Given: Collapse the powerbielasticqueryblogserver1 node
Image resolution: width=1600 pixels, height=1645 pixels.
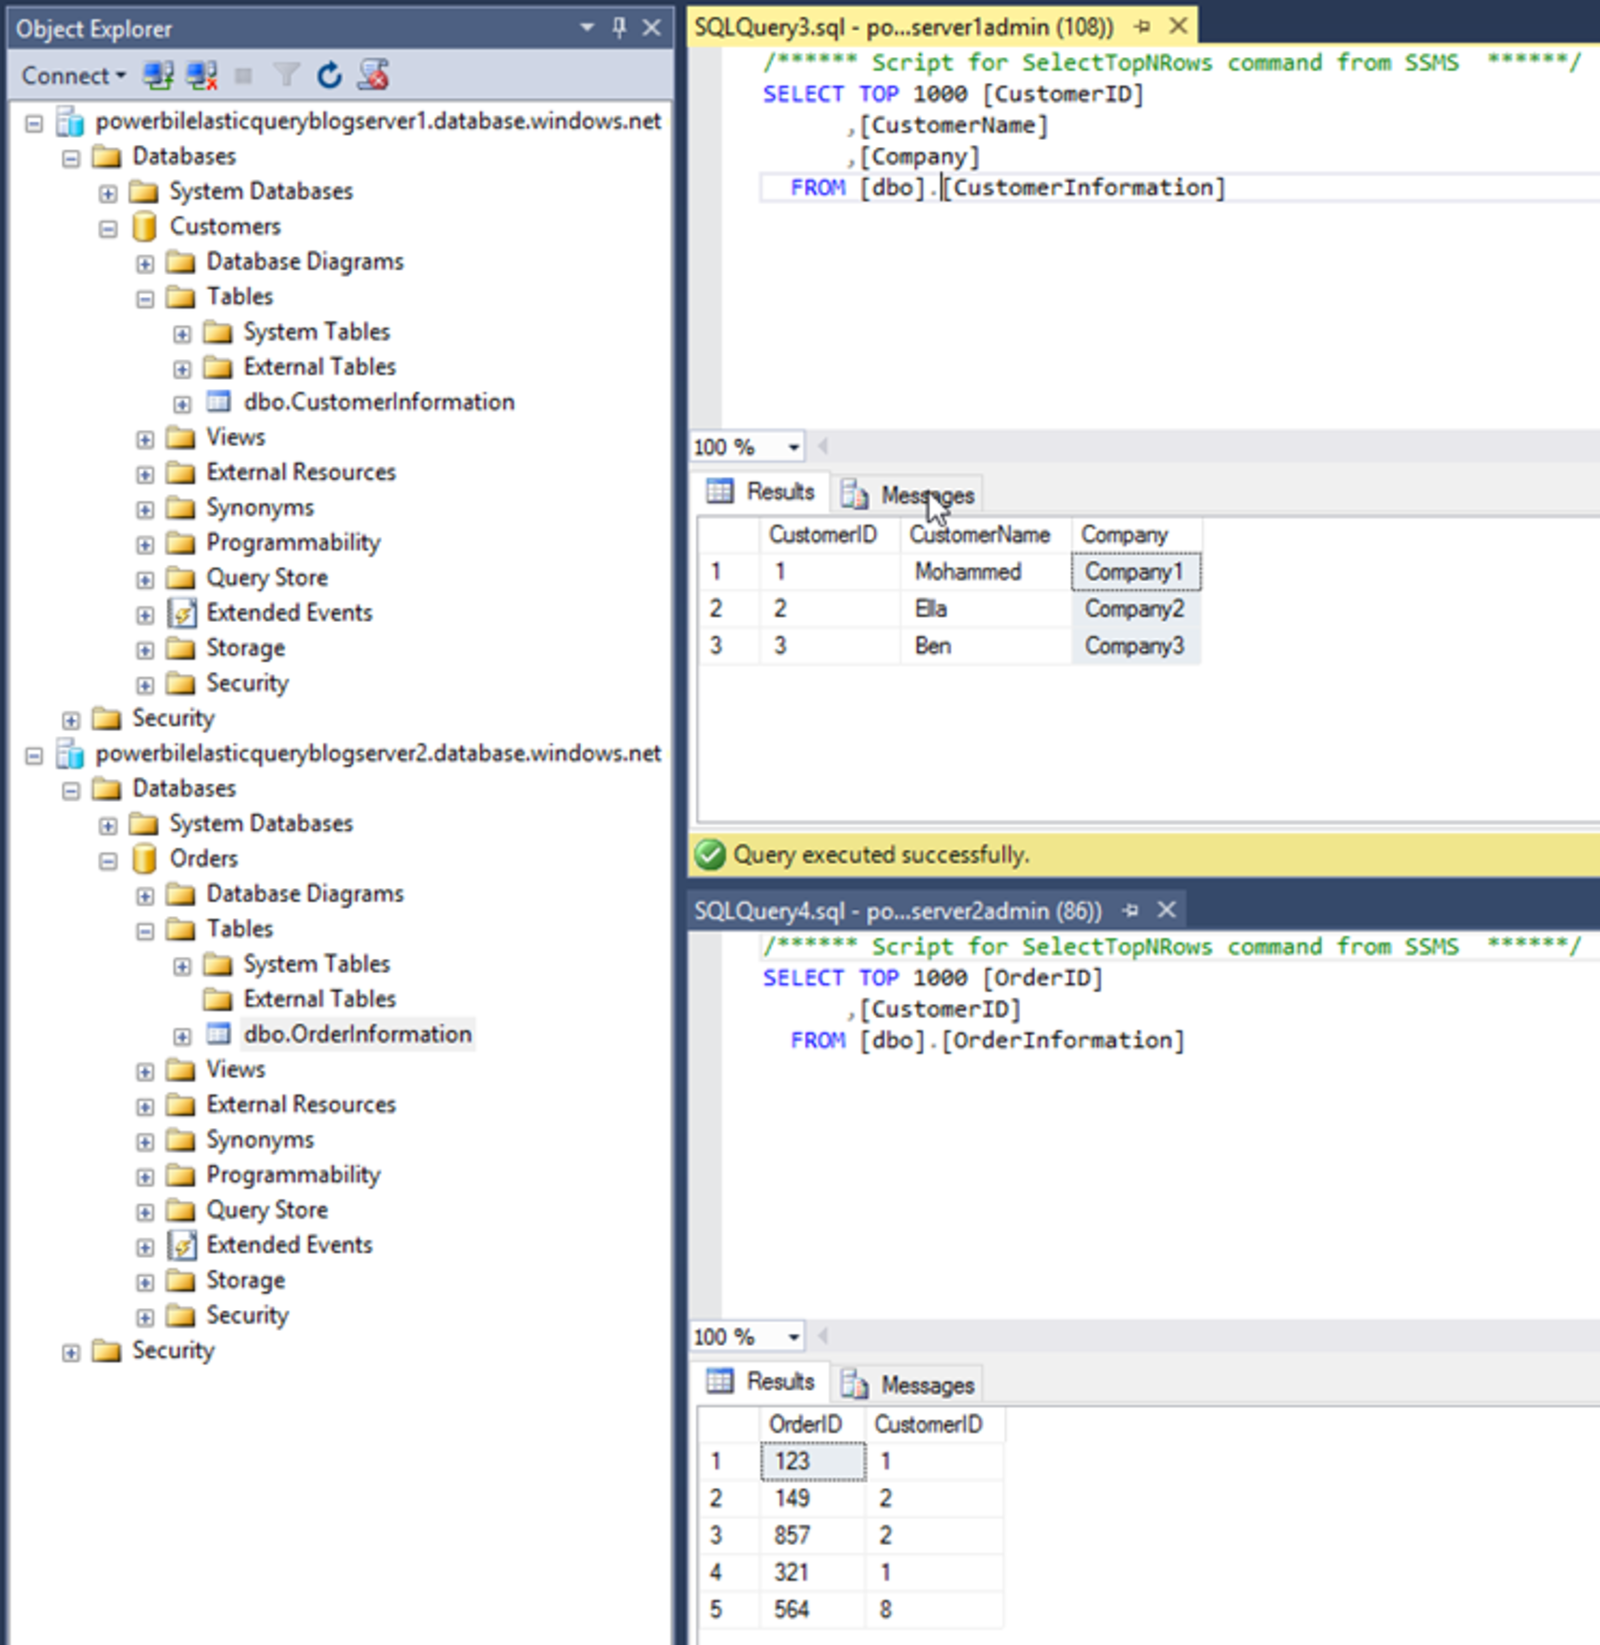Looking at the screenshot, I should pos(34,123).
